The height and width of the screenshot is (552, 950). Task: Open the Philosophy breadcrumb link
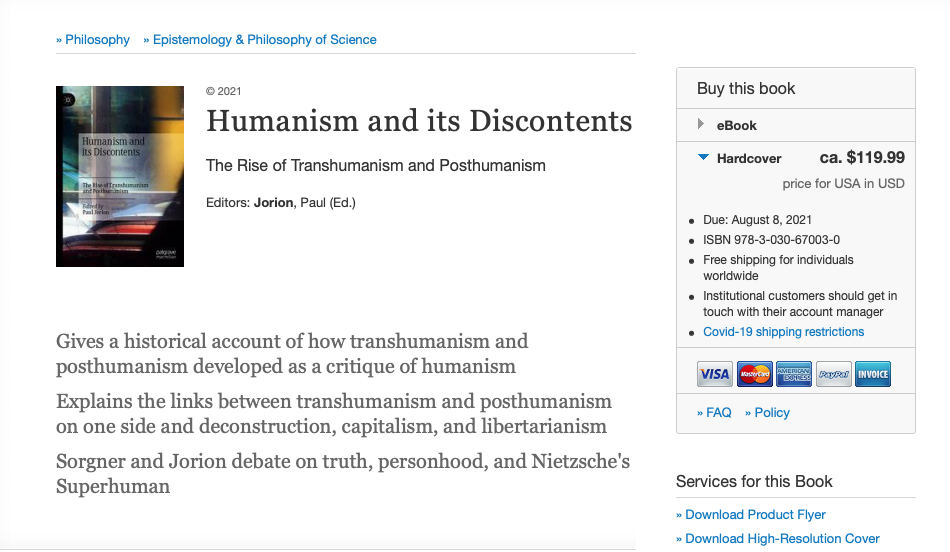point(93,39)
